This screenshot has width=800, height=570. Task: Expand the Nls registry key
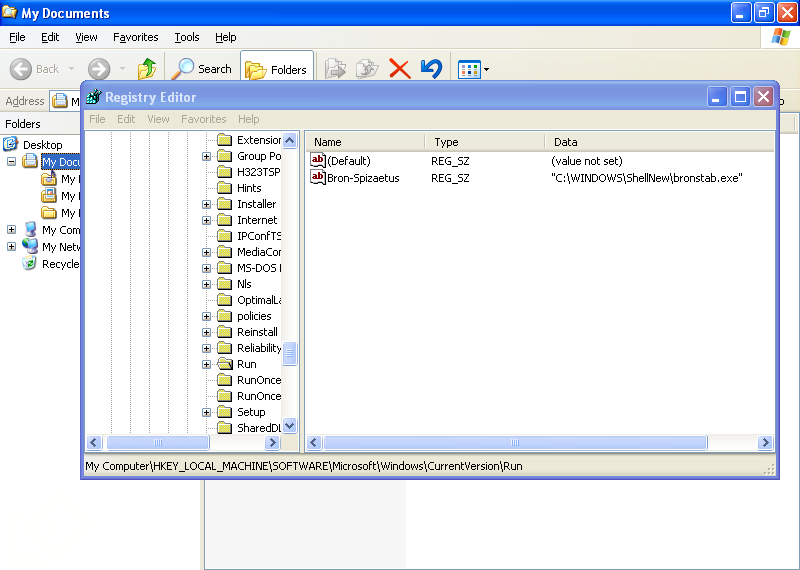206,284
